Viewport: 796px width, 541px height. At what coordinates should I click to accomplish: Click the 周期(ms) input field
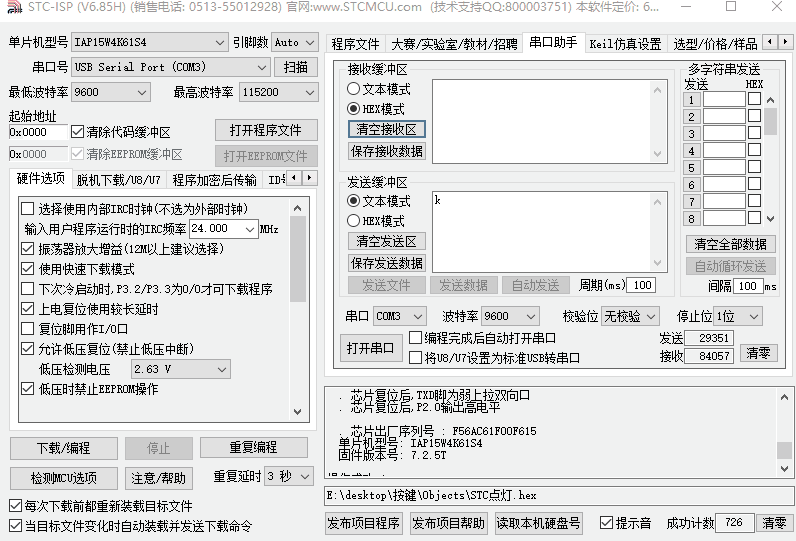pyautogui.click(x=641, y=286)
